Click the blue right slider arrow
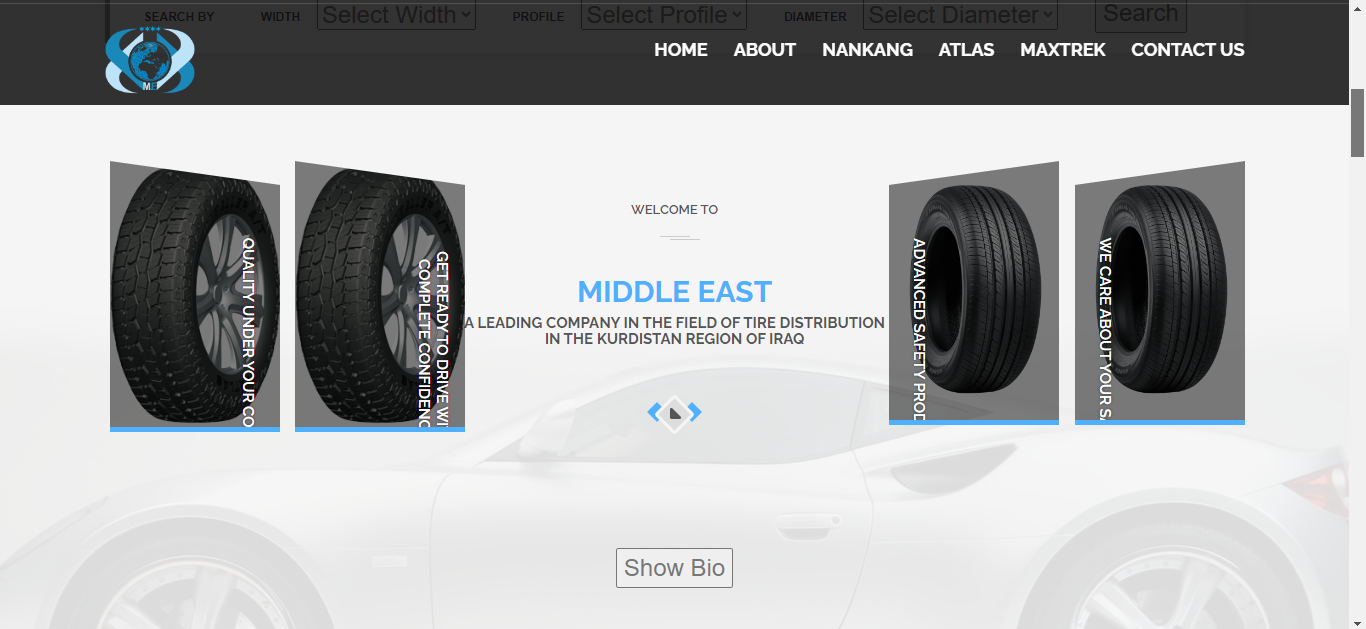The image size is (1366, 629). point(695,412)
